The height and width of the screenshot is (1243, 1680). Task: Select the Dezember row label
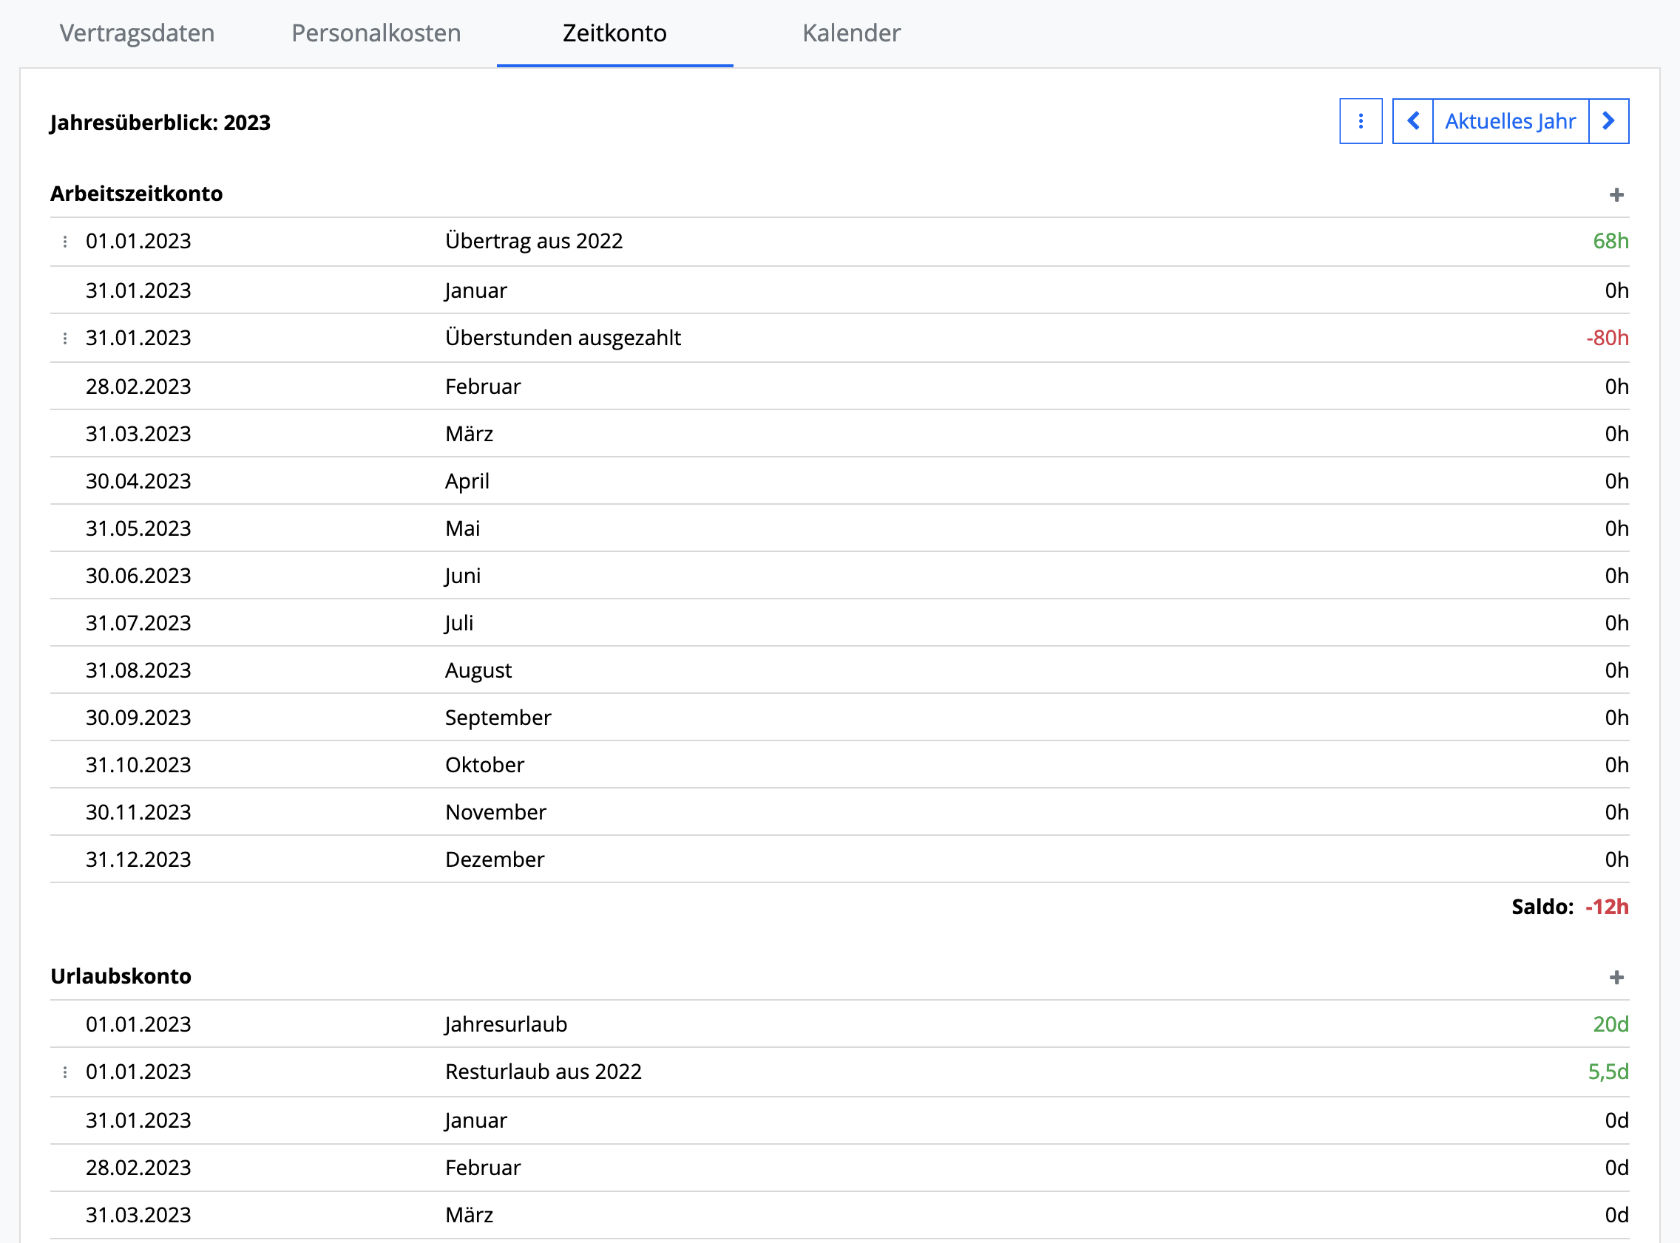click(x=494, y=860)
